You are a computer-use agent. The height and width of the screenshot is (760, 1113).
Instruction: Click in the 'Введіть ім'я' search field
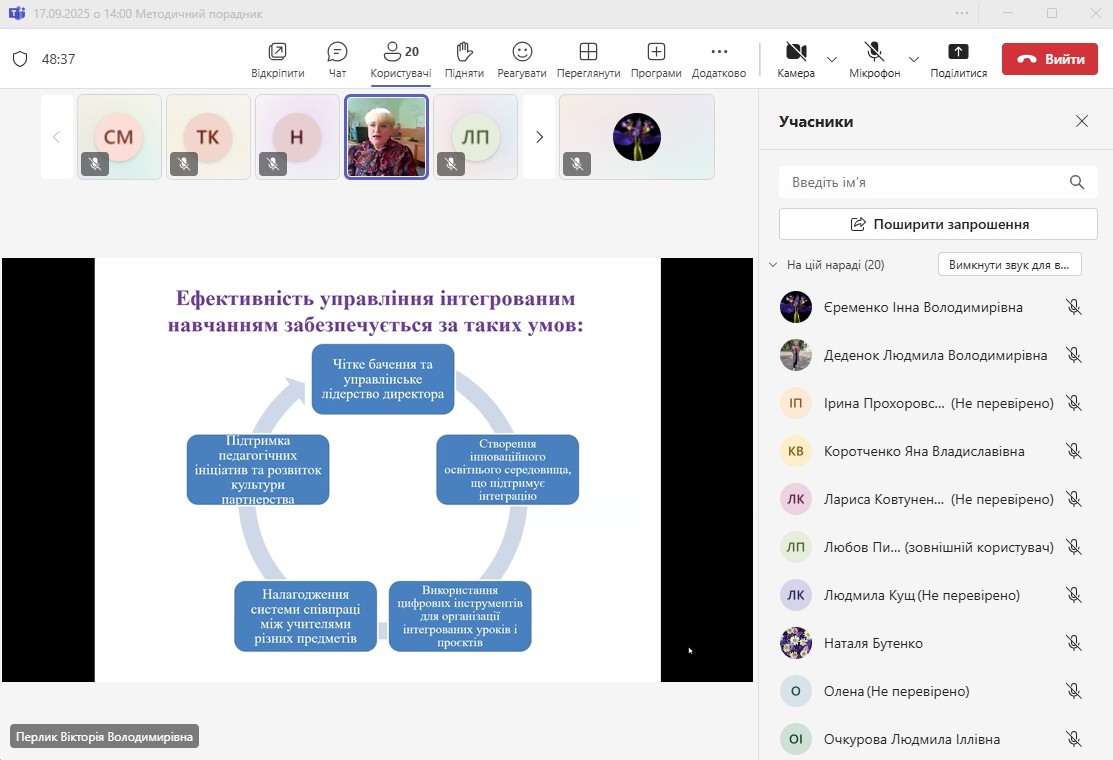point(938,182)
